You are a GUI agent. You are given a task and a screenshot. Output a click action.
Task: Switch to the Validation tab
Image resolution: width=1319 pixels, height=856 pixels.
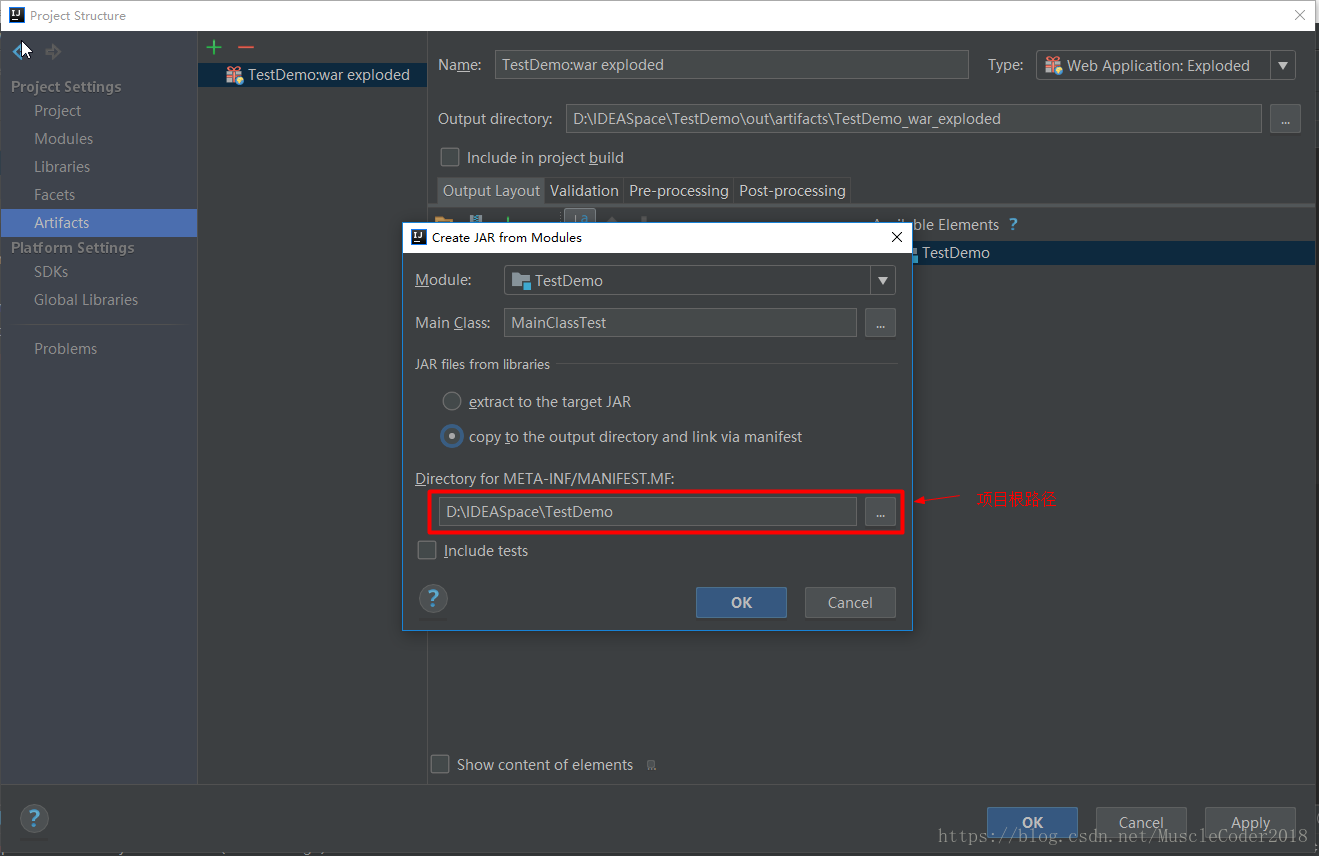tap(584, 191)
